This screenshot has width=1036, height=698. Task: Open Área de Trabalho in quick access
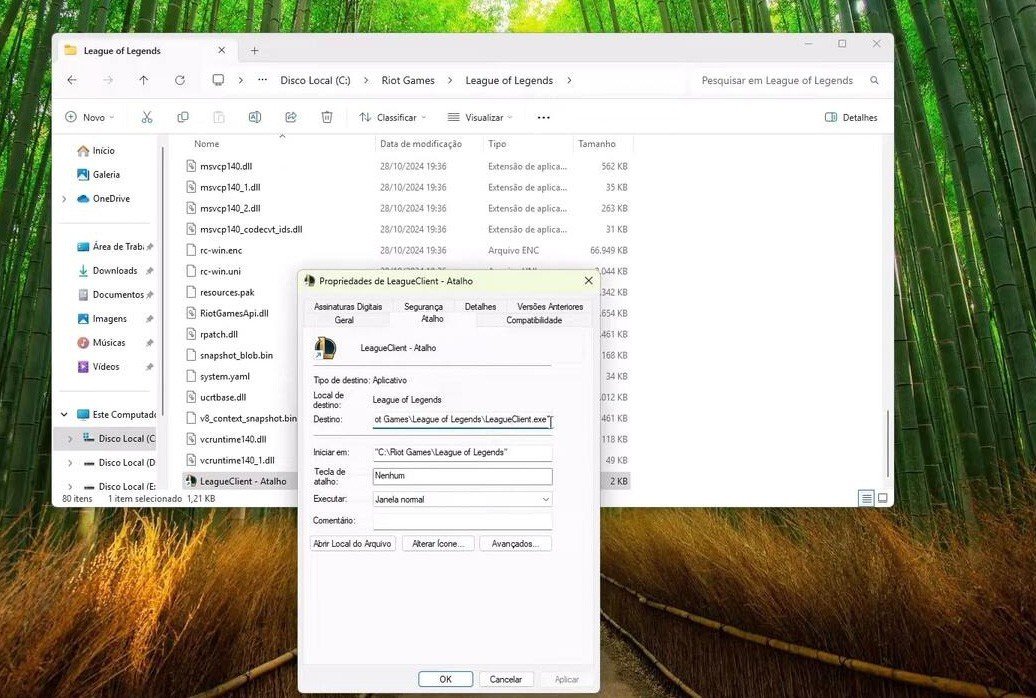(x=111, y=247)
